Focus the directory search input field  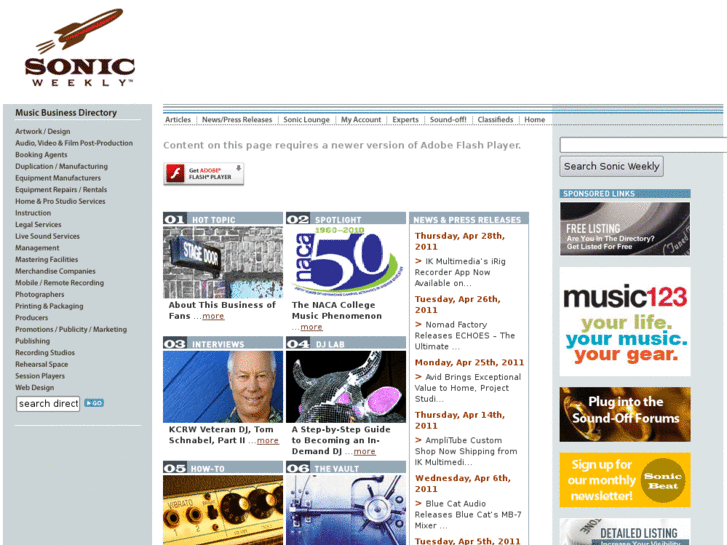(x=48, y=404)
